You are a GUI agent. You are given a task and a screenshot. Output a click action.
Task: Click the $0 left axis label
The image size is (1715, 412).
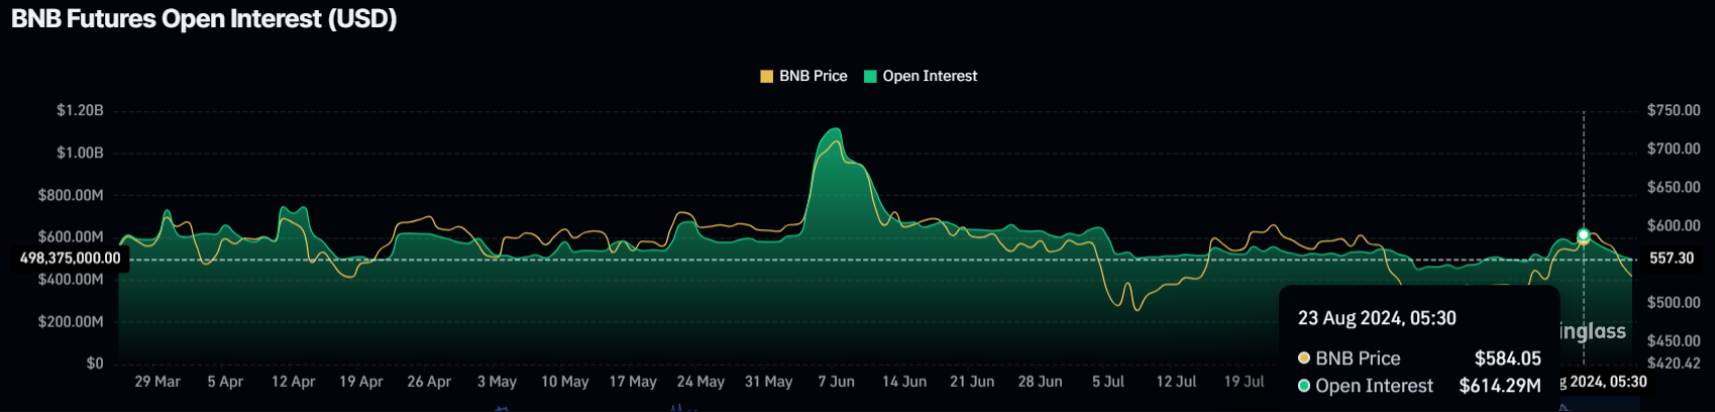tap(95, 363)
